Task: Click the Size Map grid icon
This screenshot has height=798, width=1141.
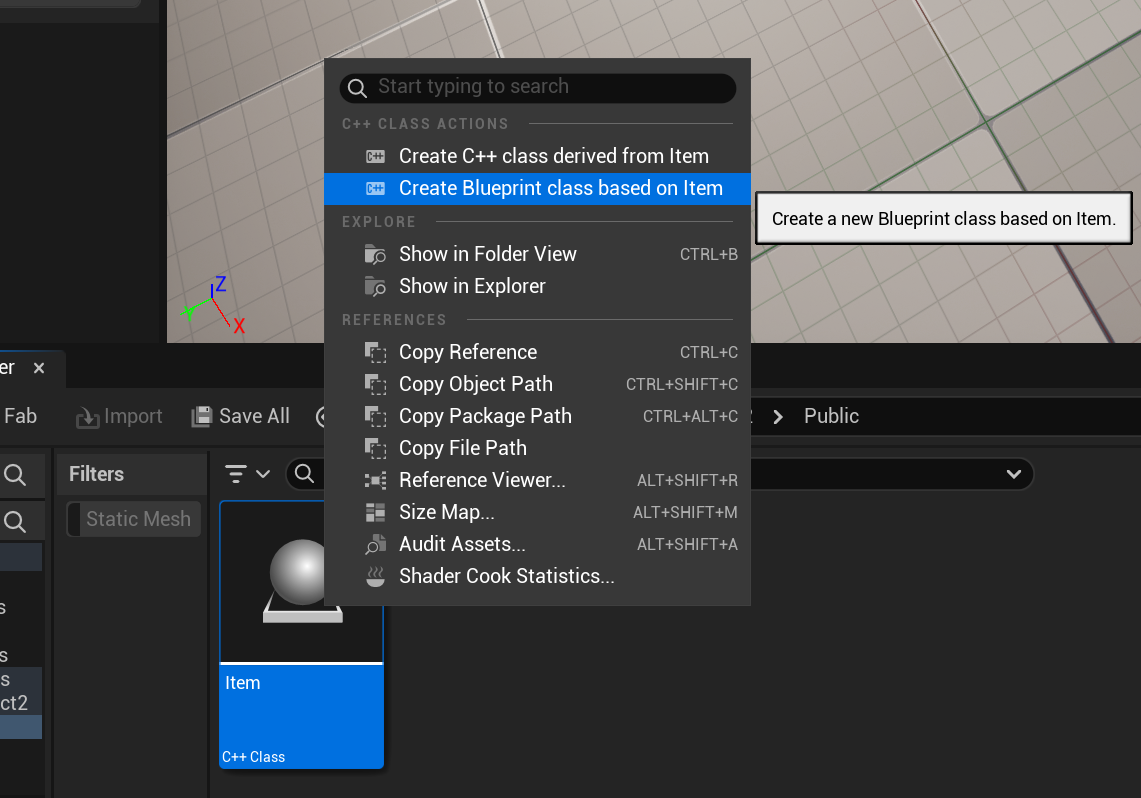Action: tap(375, 512)
